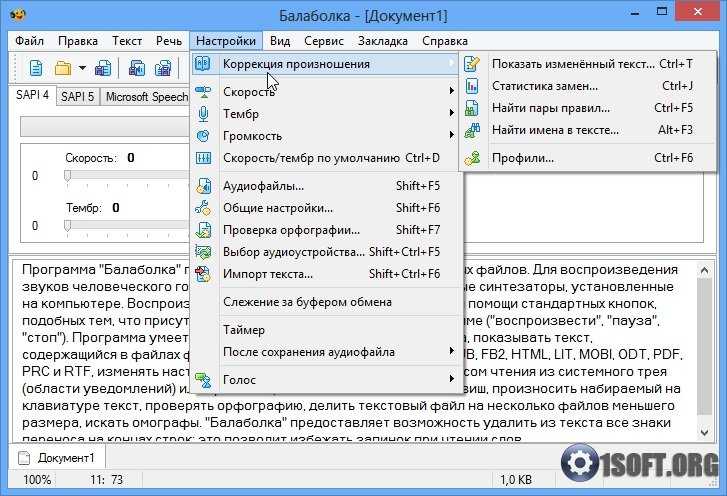Viewport: 727px width, 496px height.
Task: Click the Профили submenu icon
Action: tap(472, 158)
